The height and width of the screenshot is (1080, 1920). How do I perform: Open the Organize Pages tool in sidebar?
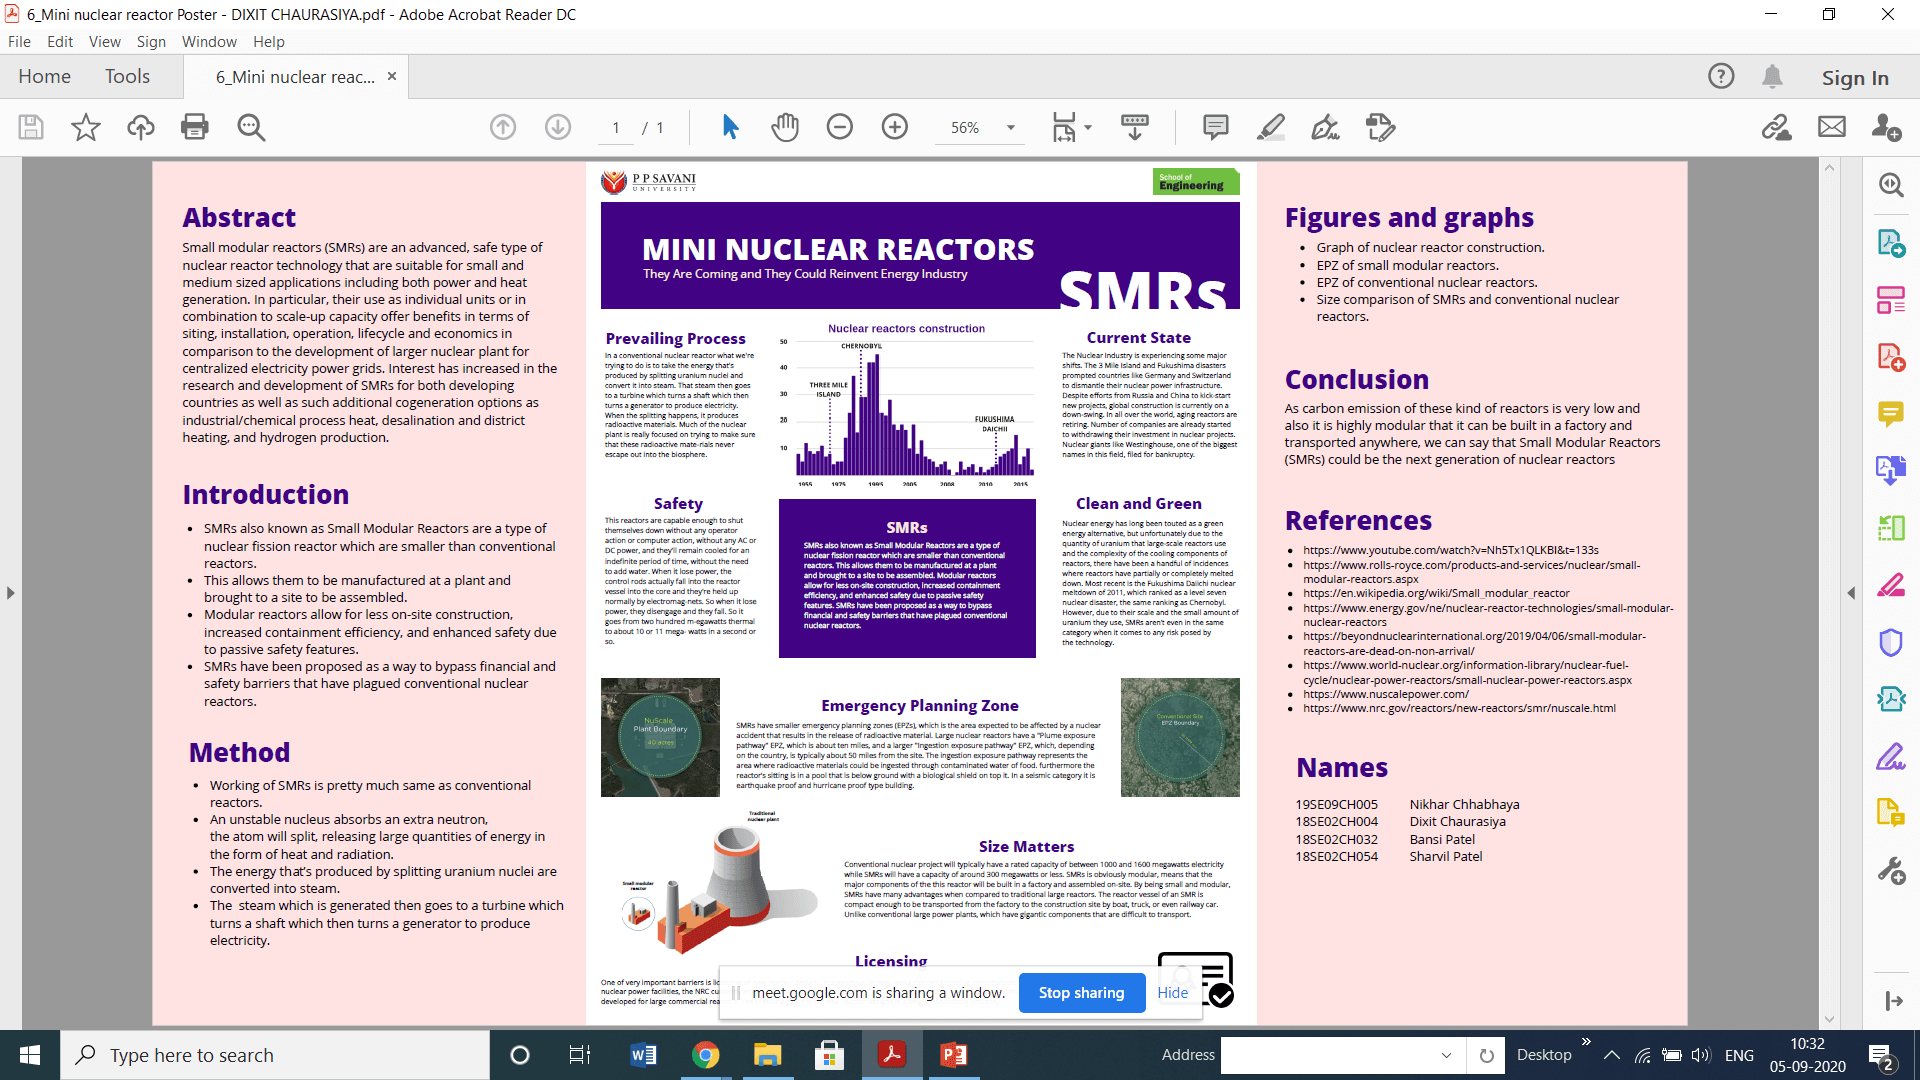click(1891, 300)
